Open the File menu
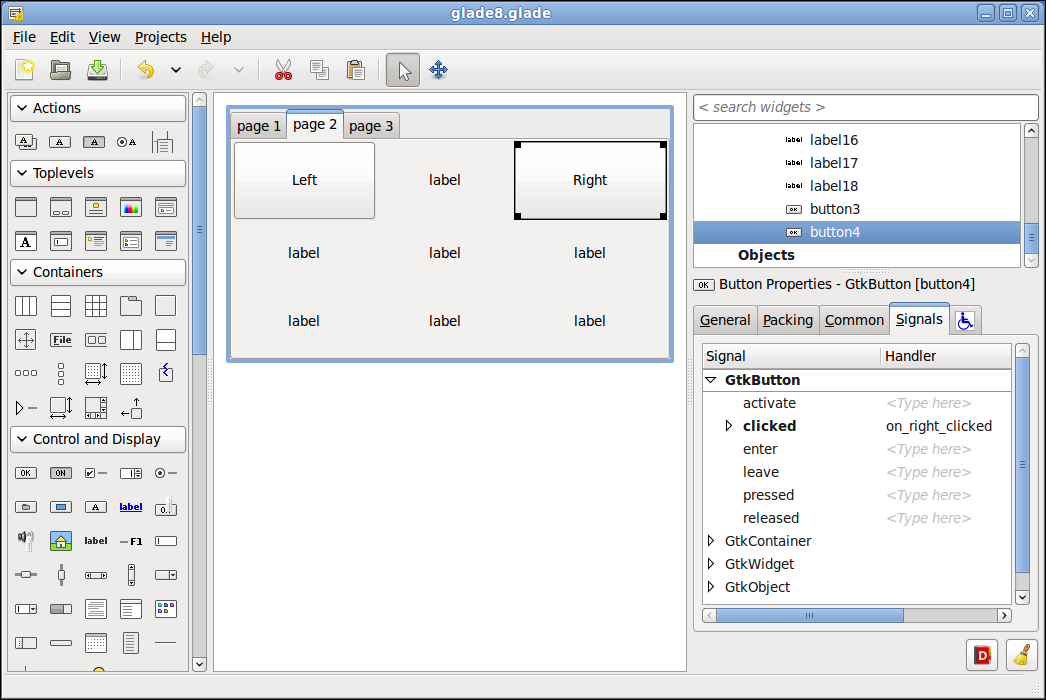 [x=25, y=37]
